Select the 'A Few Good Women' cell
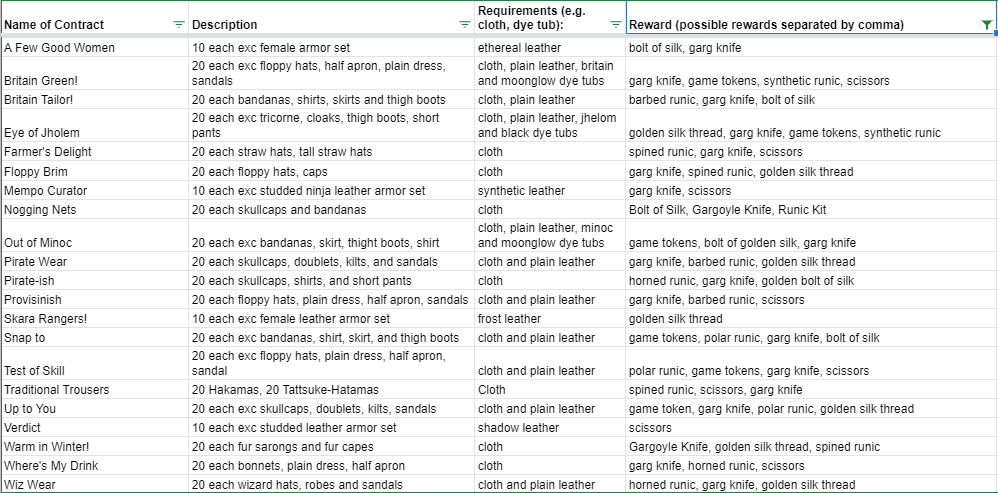998x493 pixels. point(95,48)
